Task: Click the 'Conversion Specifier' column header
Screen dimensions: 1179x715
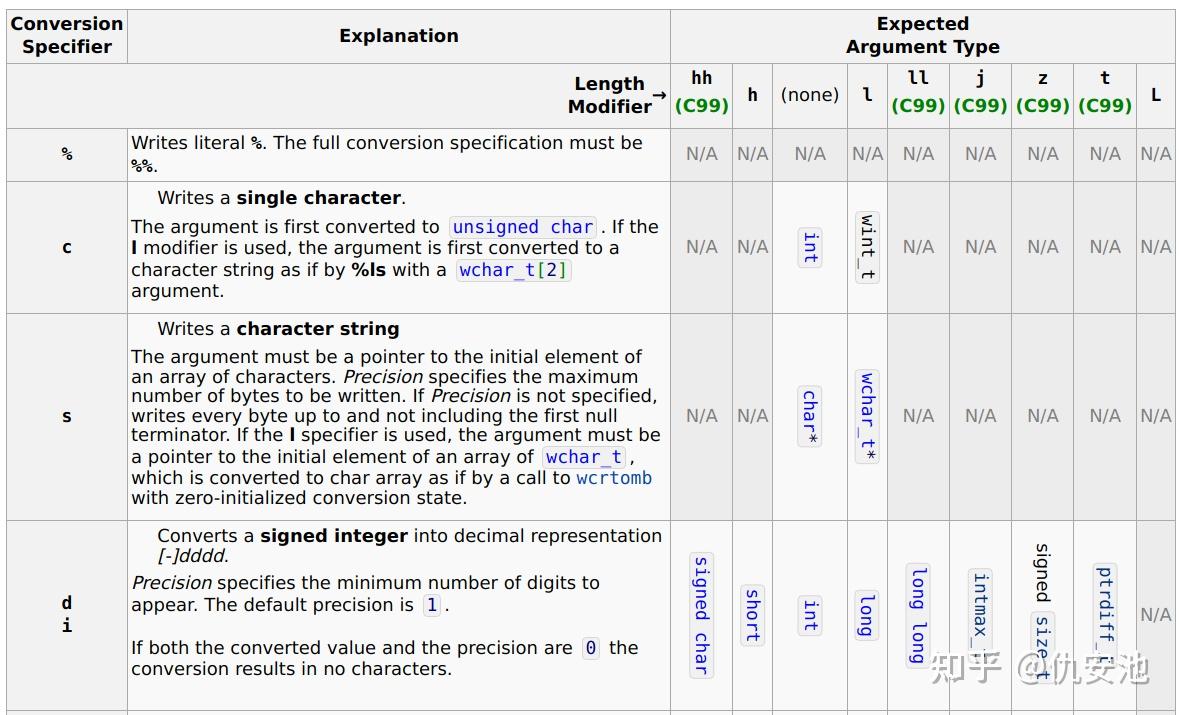Action: (x=67, y=35)
